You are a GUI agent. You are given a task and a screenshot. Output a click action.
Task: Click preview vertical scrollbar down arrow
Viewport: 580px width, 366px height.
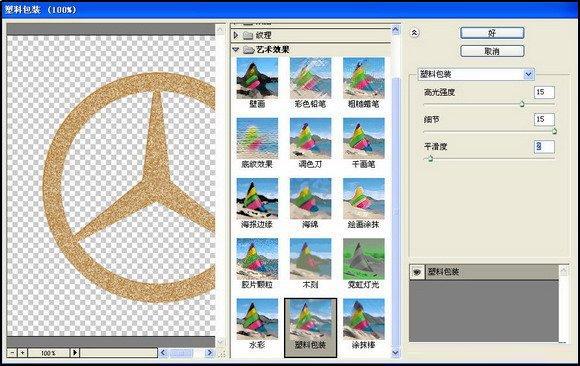click(x=220, y=342)
